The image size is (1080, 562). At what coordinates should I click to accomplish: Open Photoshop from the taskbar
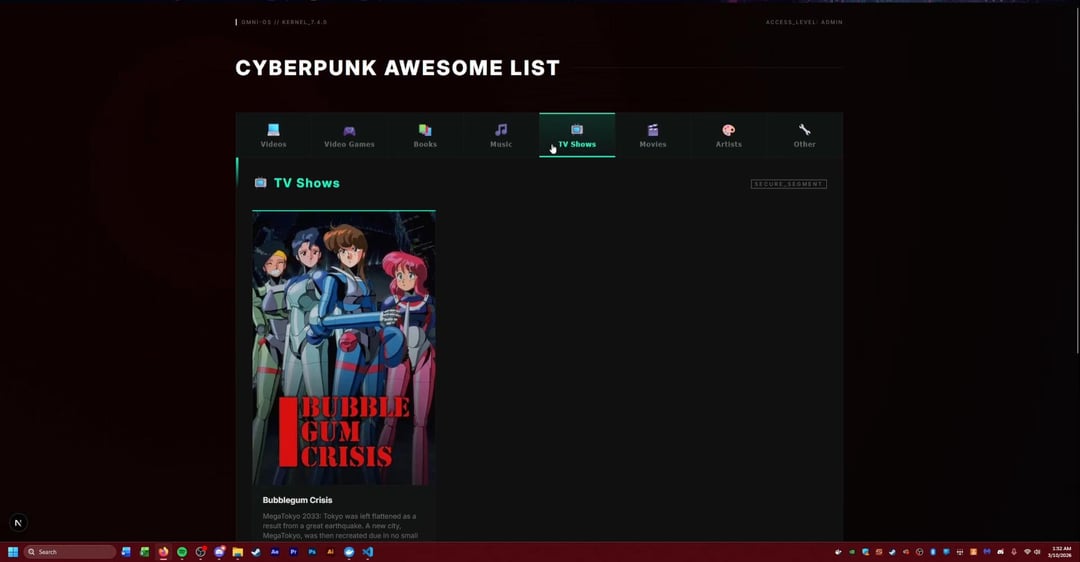click(x=312, y=552)
